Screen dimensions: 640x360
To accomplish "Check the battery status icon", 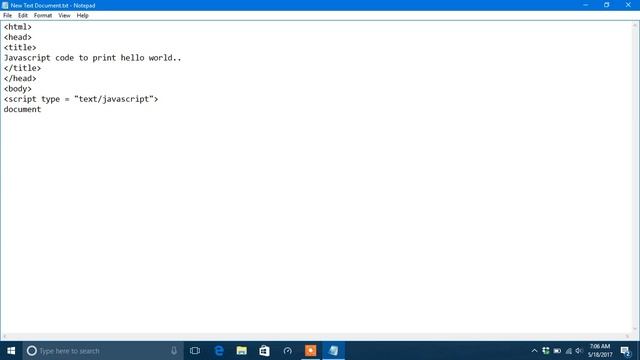I will (x=557, y=351).
